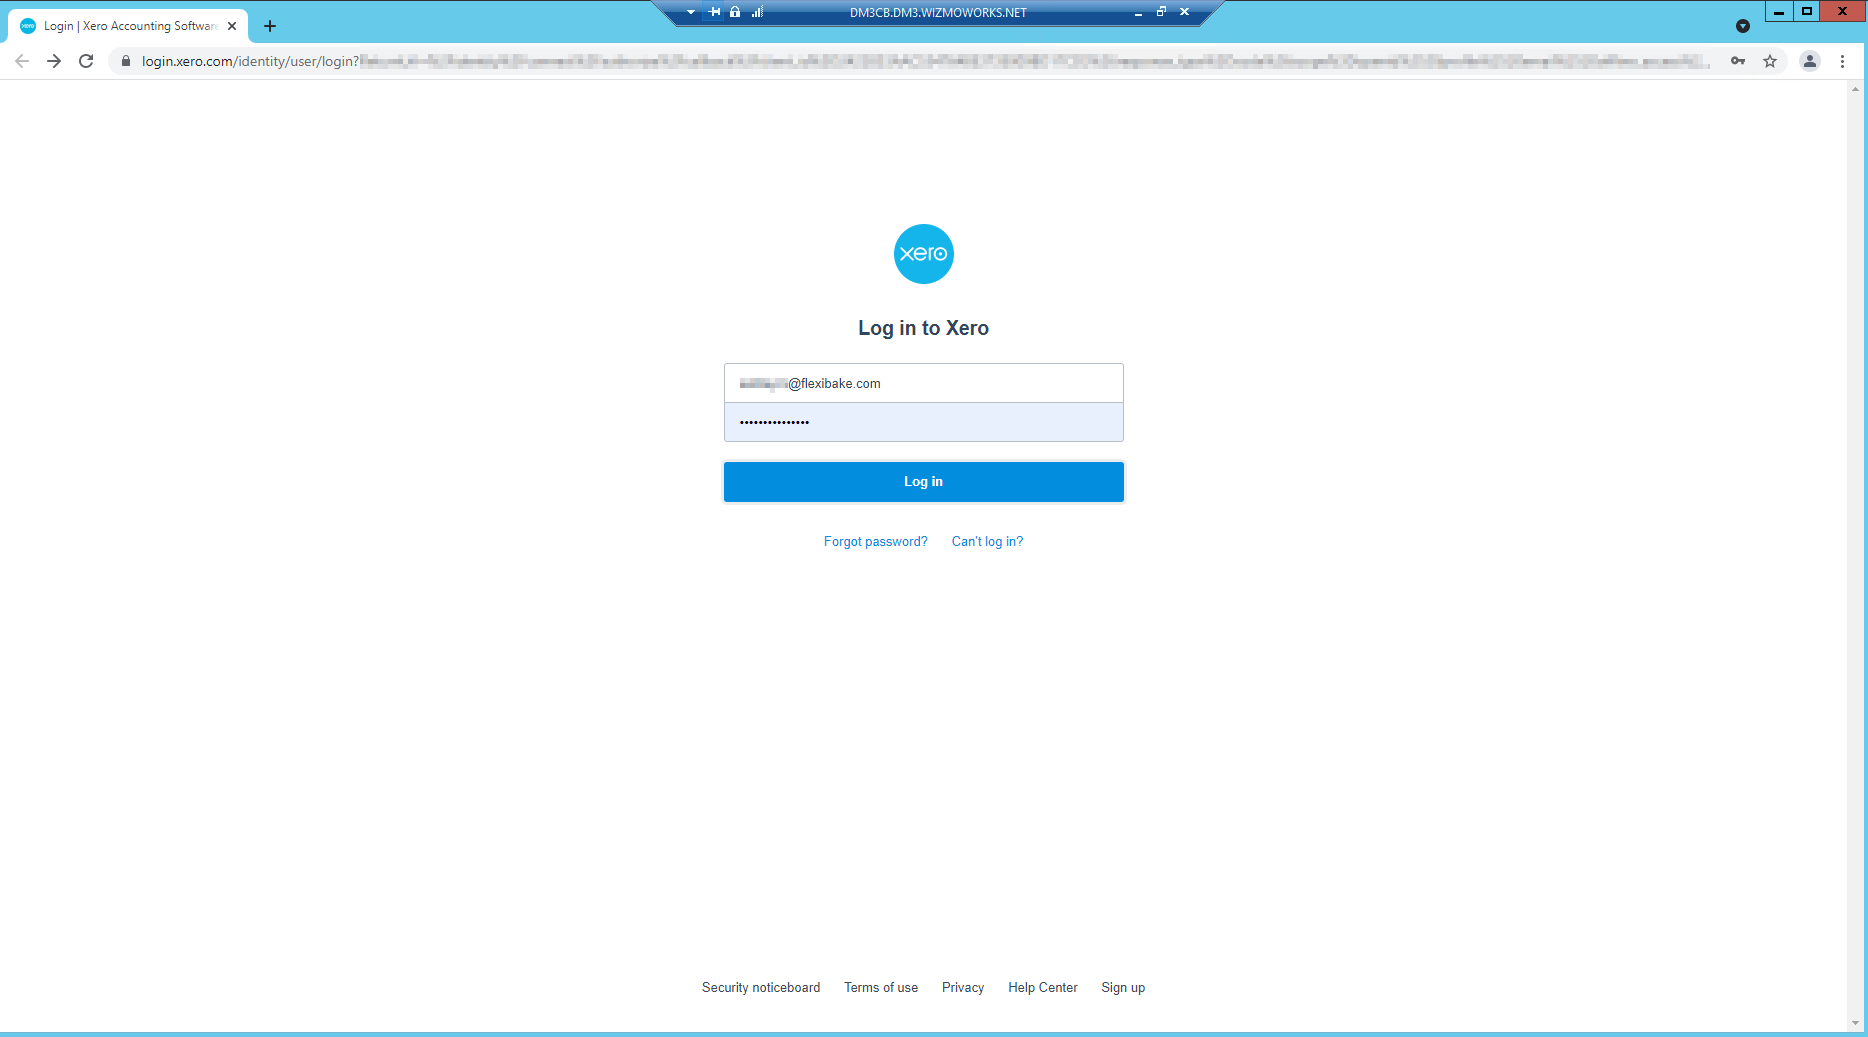Open the Chrome three-dot menu
The height and width of the screenshot is (1037, 1868).
(x=1842, y=61)
